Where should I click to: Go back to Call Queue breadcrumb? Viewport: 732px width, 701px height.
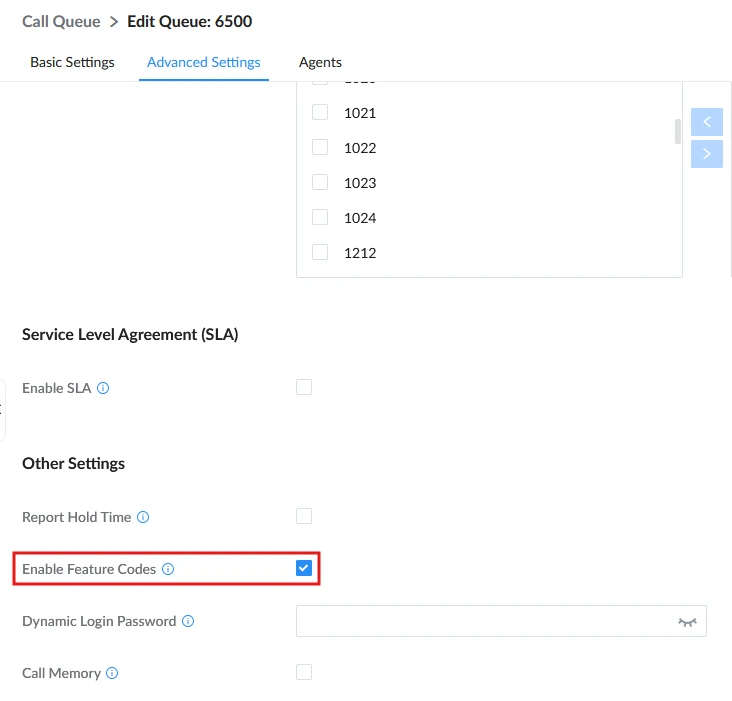pyautogui.click(x=61, y=21)
